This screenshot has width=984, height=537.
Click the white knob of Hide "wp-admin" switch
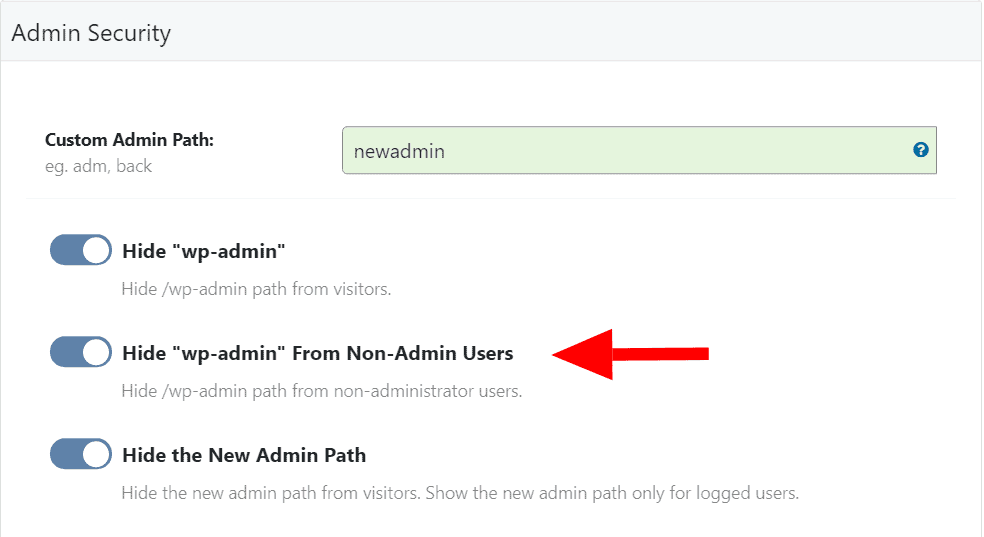click(96, 251)
